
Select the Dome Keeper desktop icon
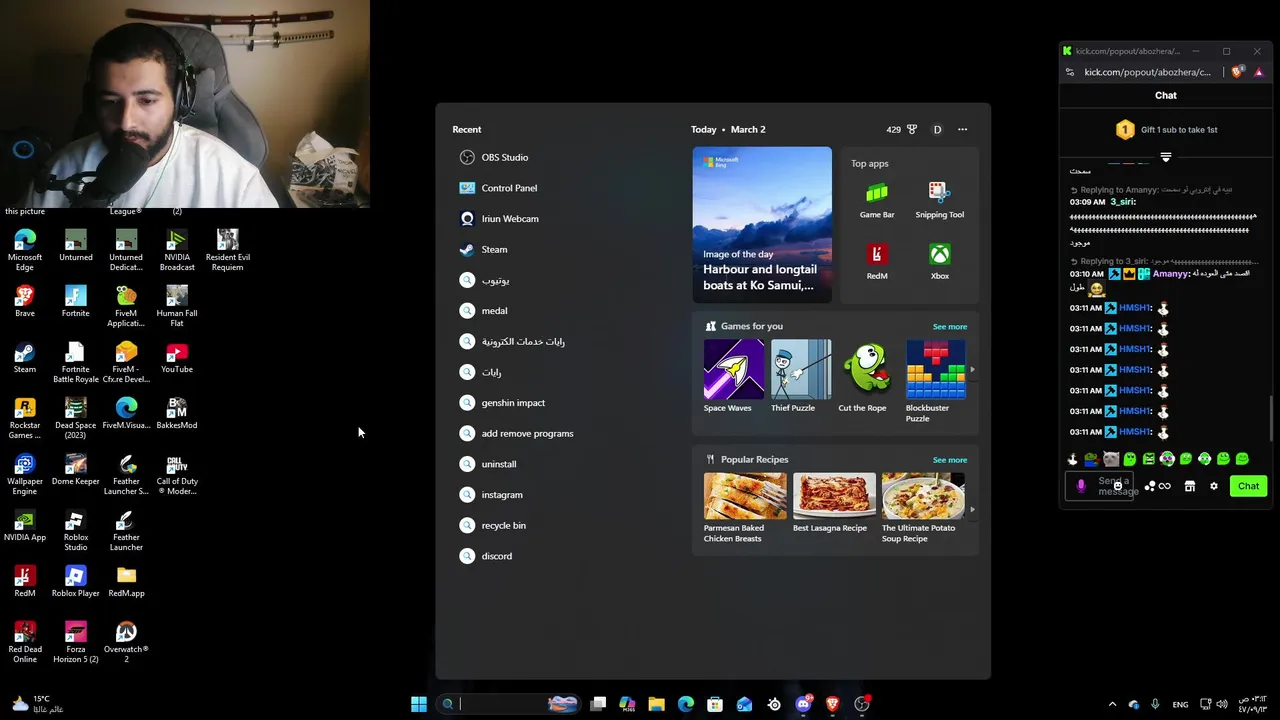(x=76, y=469)
